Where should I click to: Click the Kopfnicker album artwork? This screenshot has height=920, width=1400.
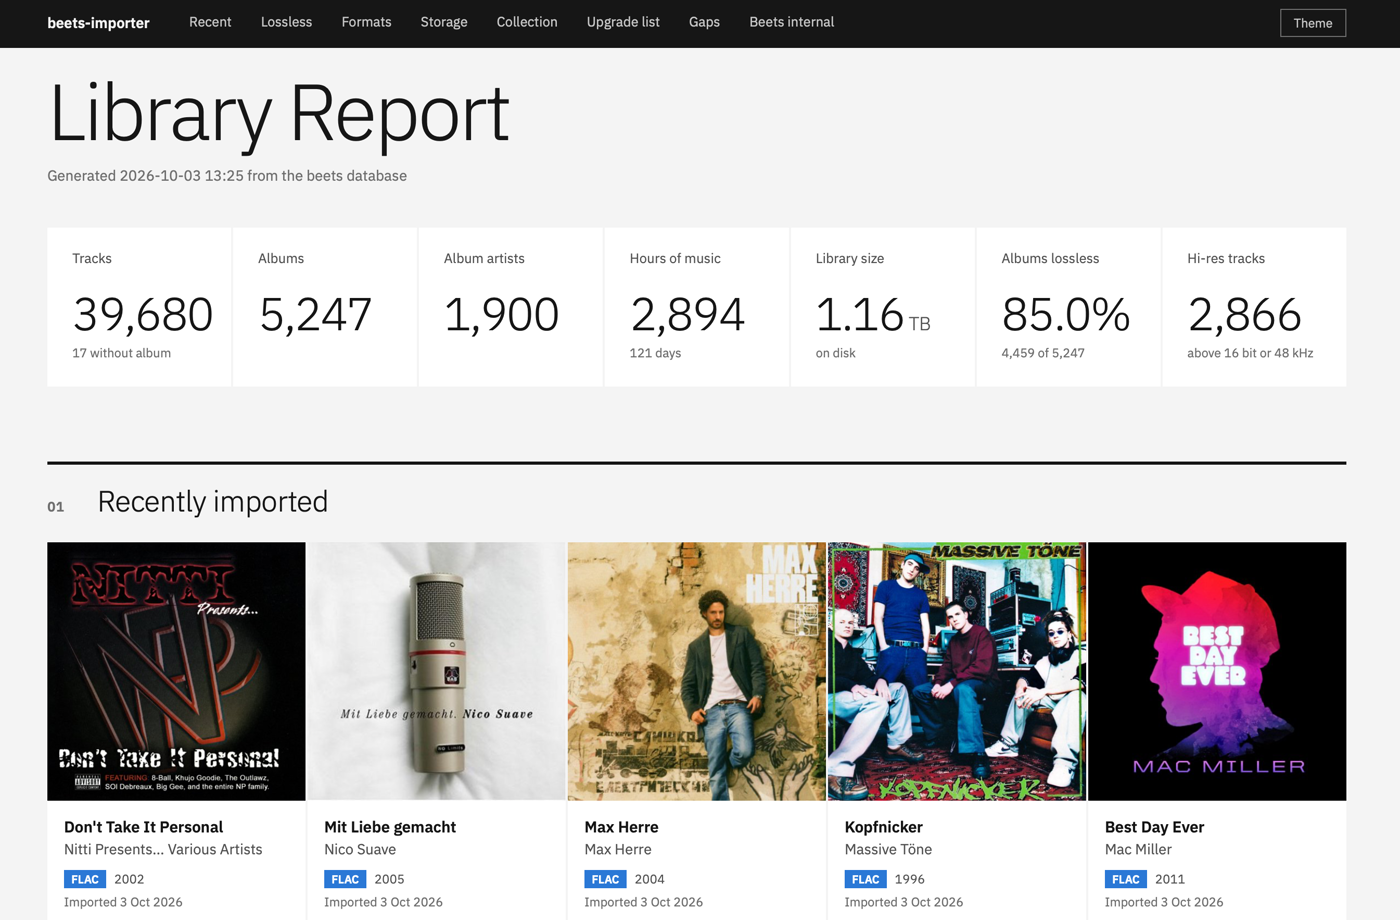coord(957,671)
